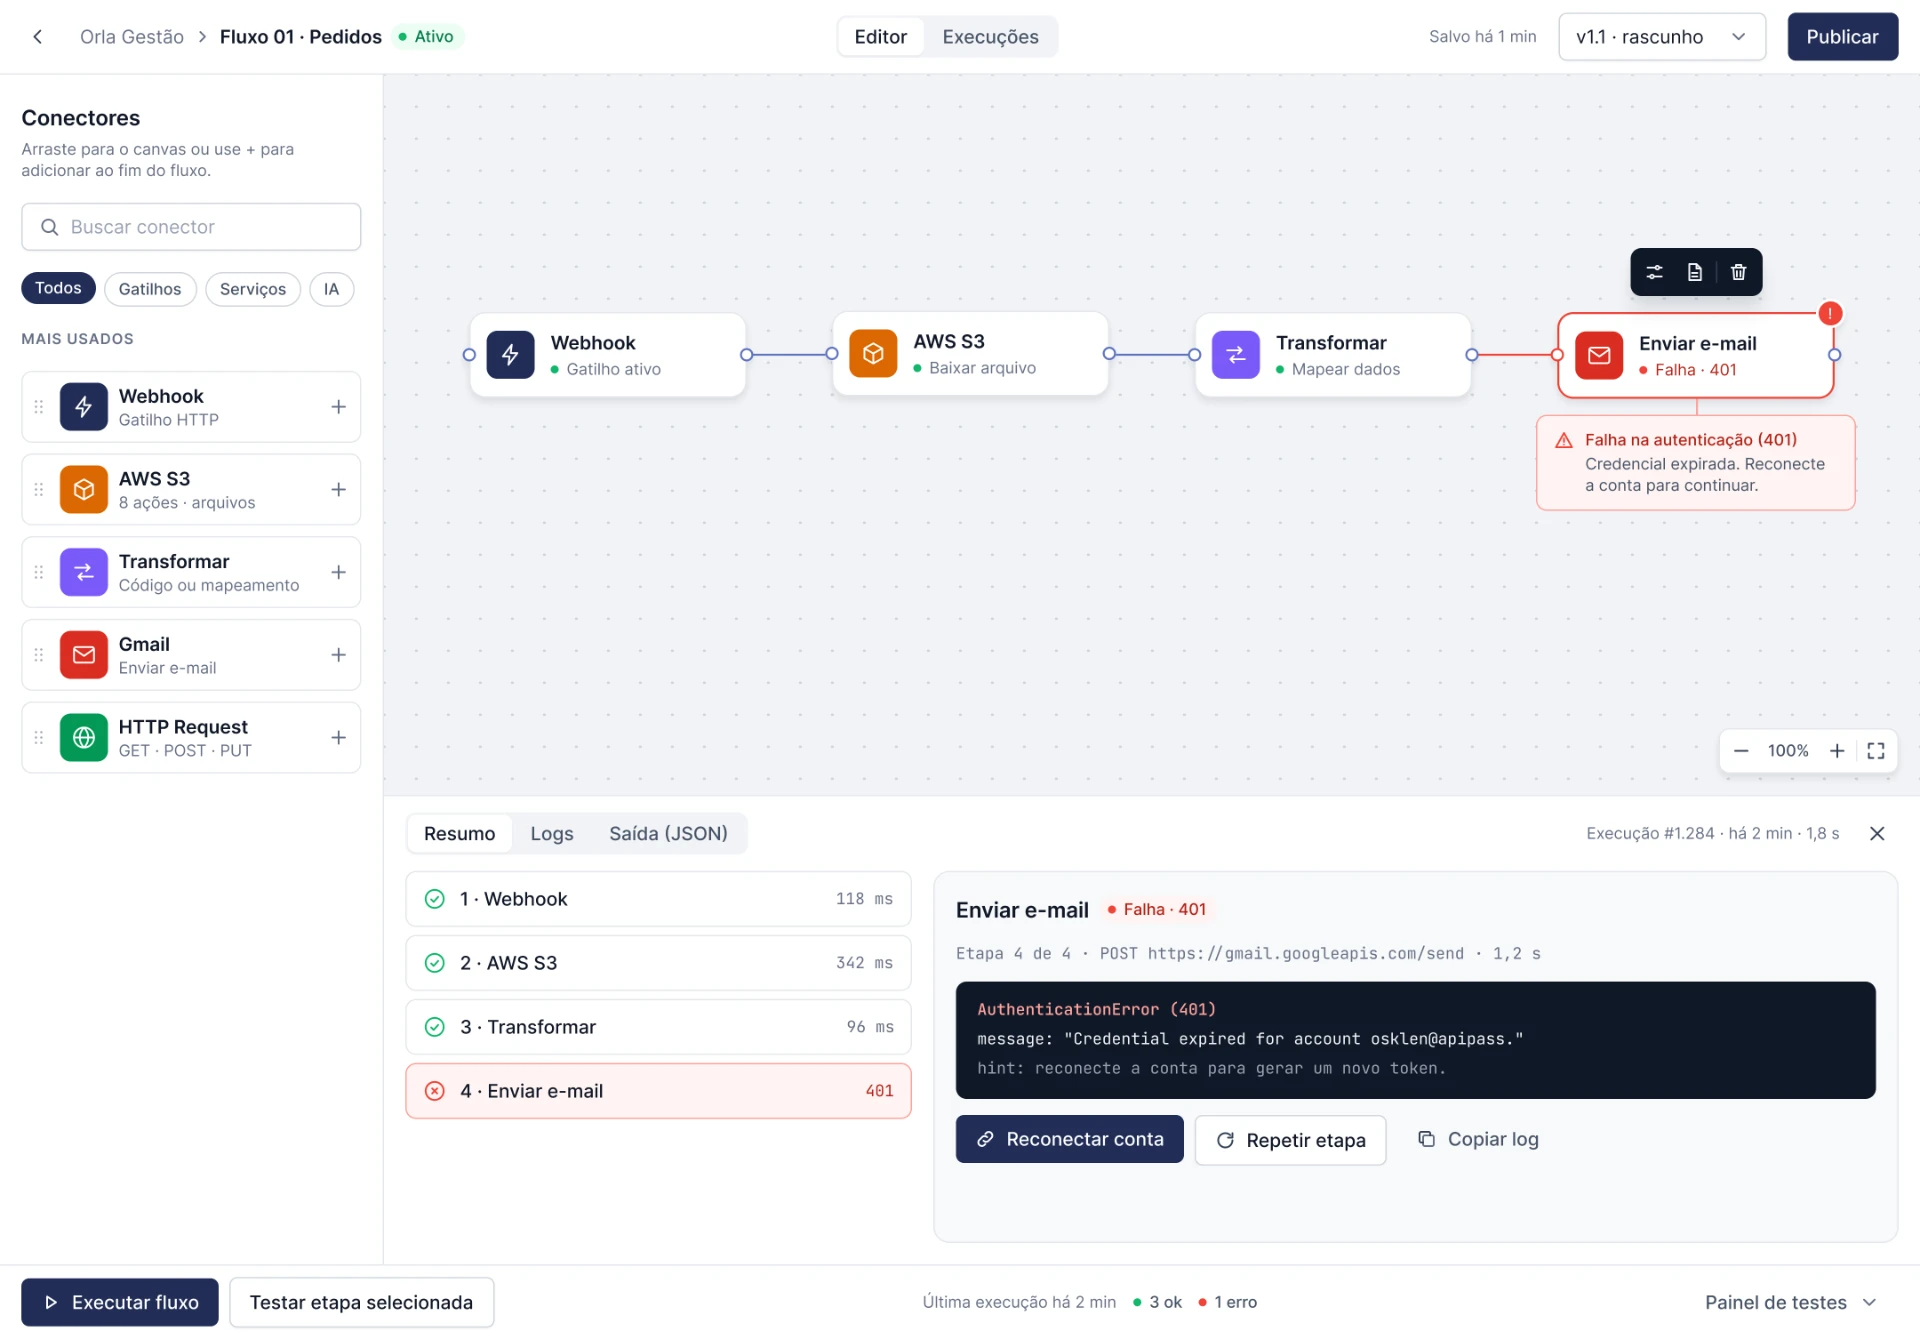Viewport: 1920px width, 1339px height.
Task: Open the Saída (JSON) tab
Action: (x=668, y=834)
